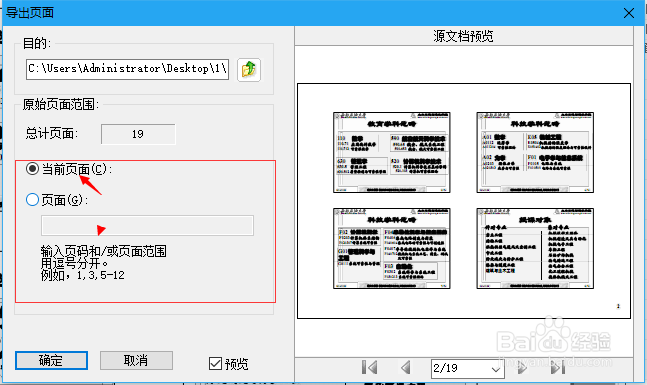Click the 例如，1,3,5-12 example text
The width and height of the screenshot is (647, 385).
83,275
